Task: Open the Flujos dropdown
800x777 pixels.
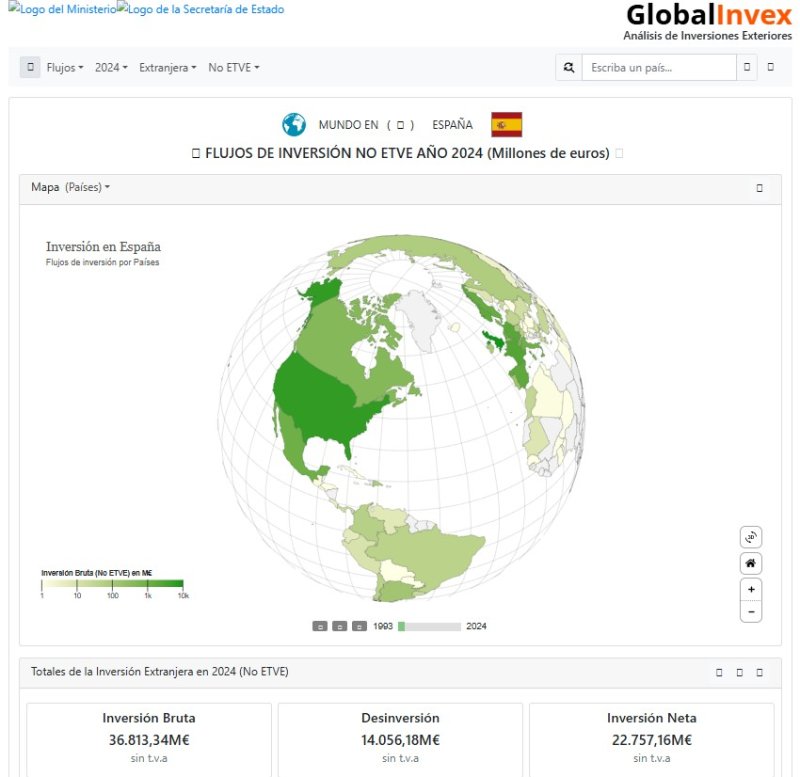Action: (65, 68)
